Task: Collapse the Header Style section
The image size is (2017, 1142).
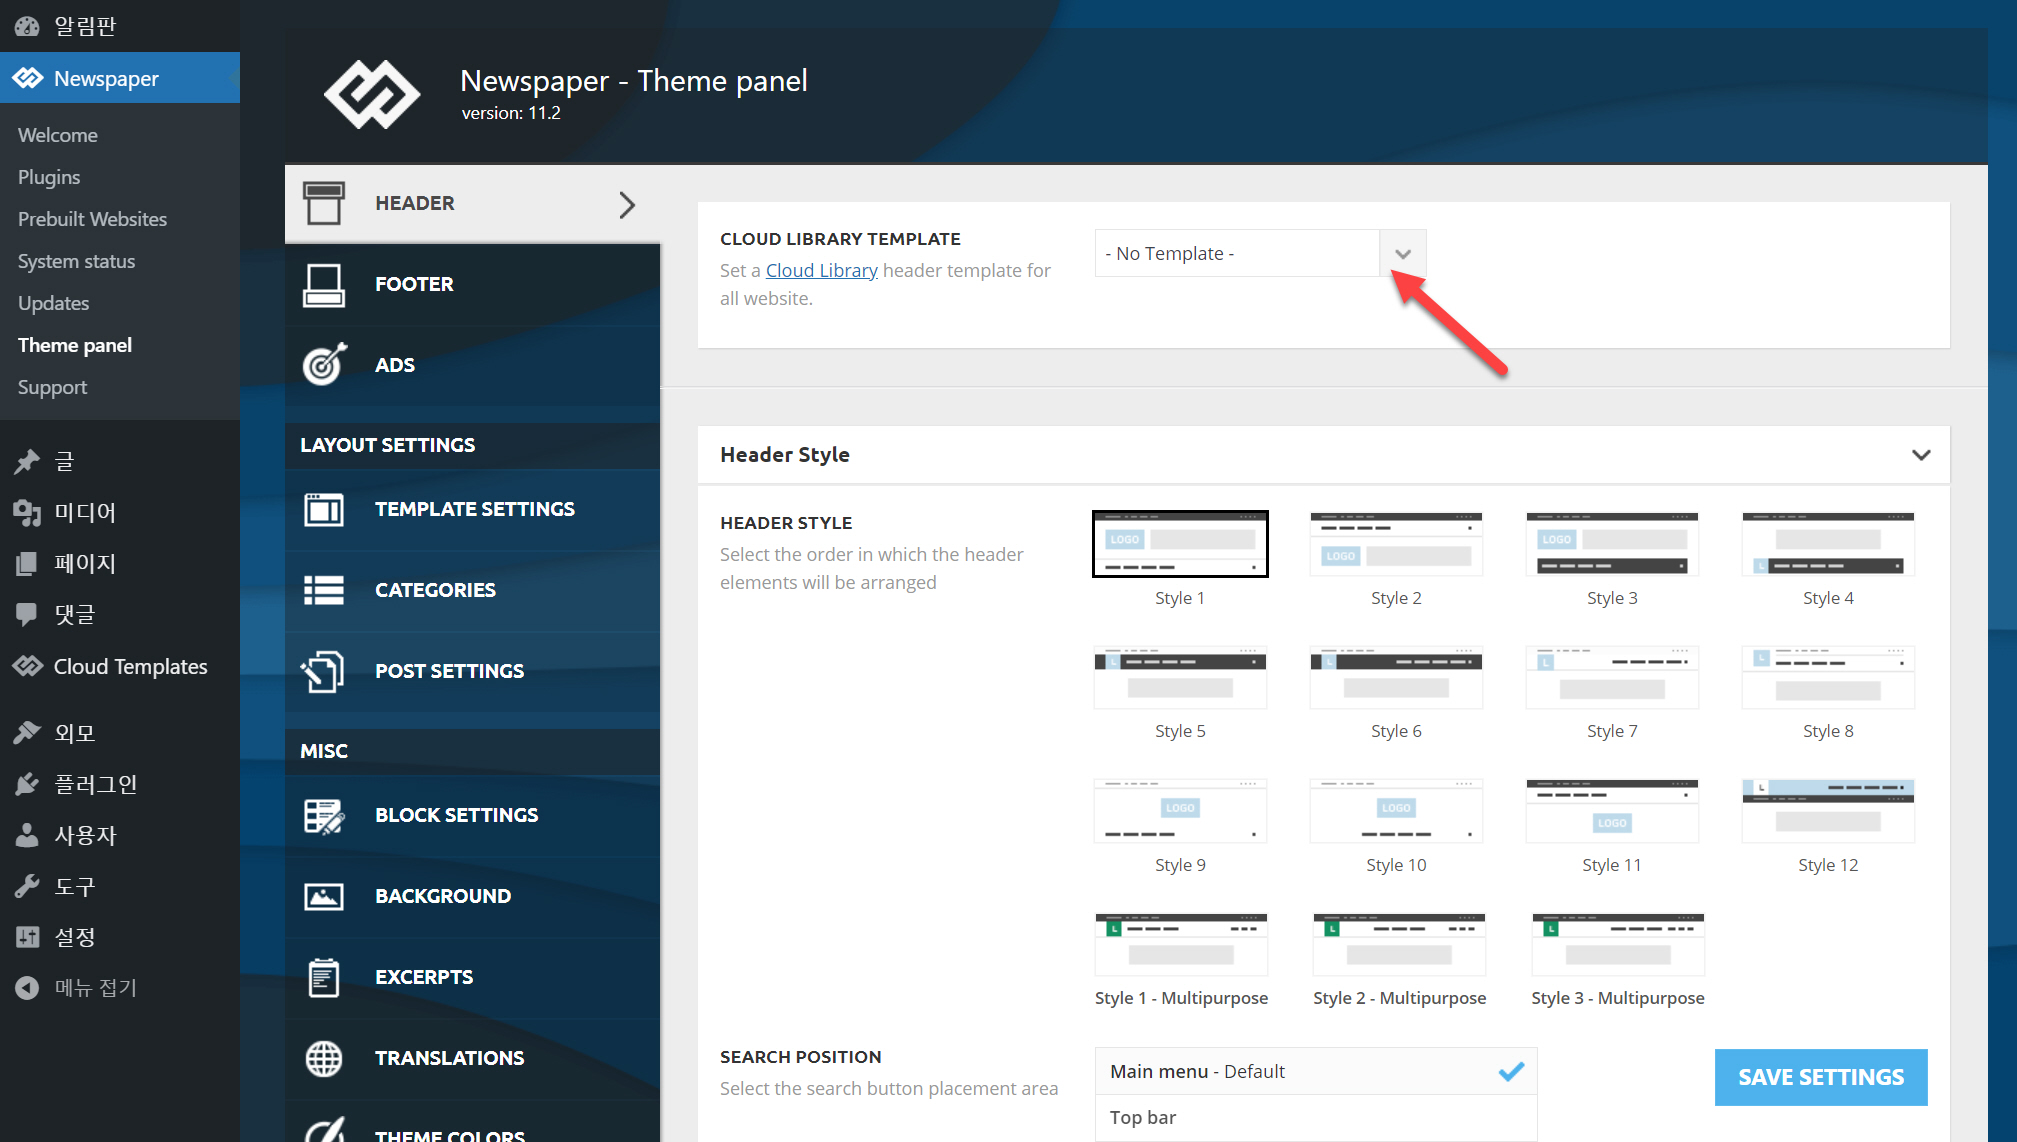Action: (x=1920, y=455)
